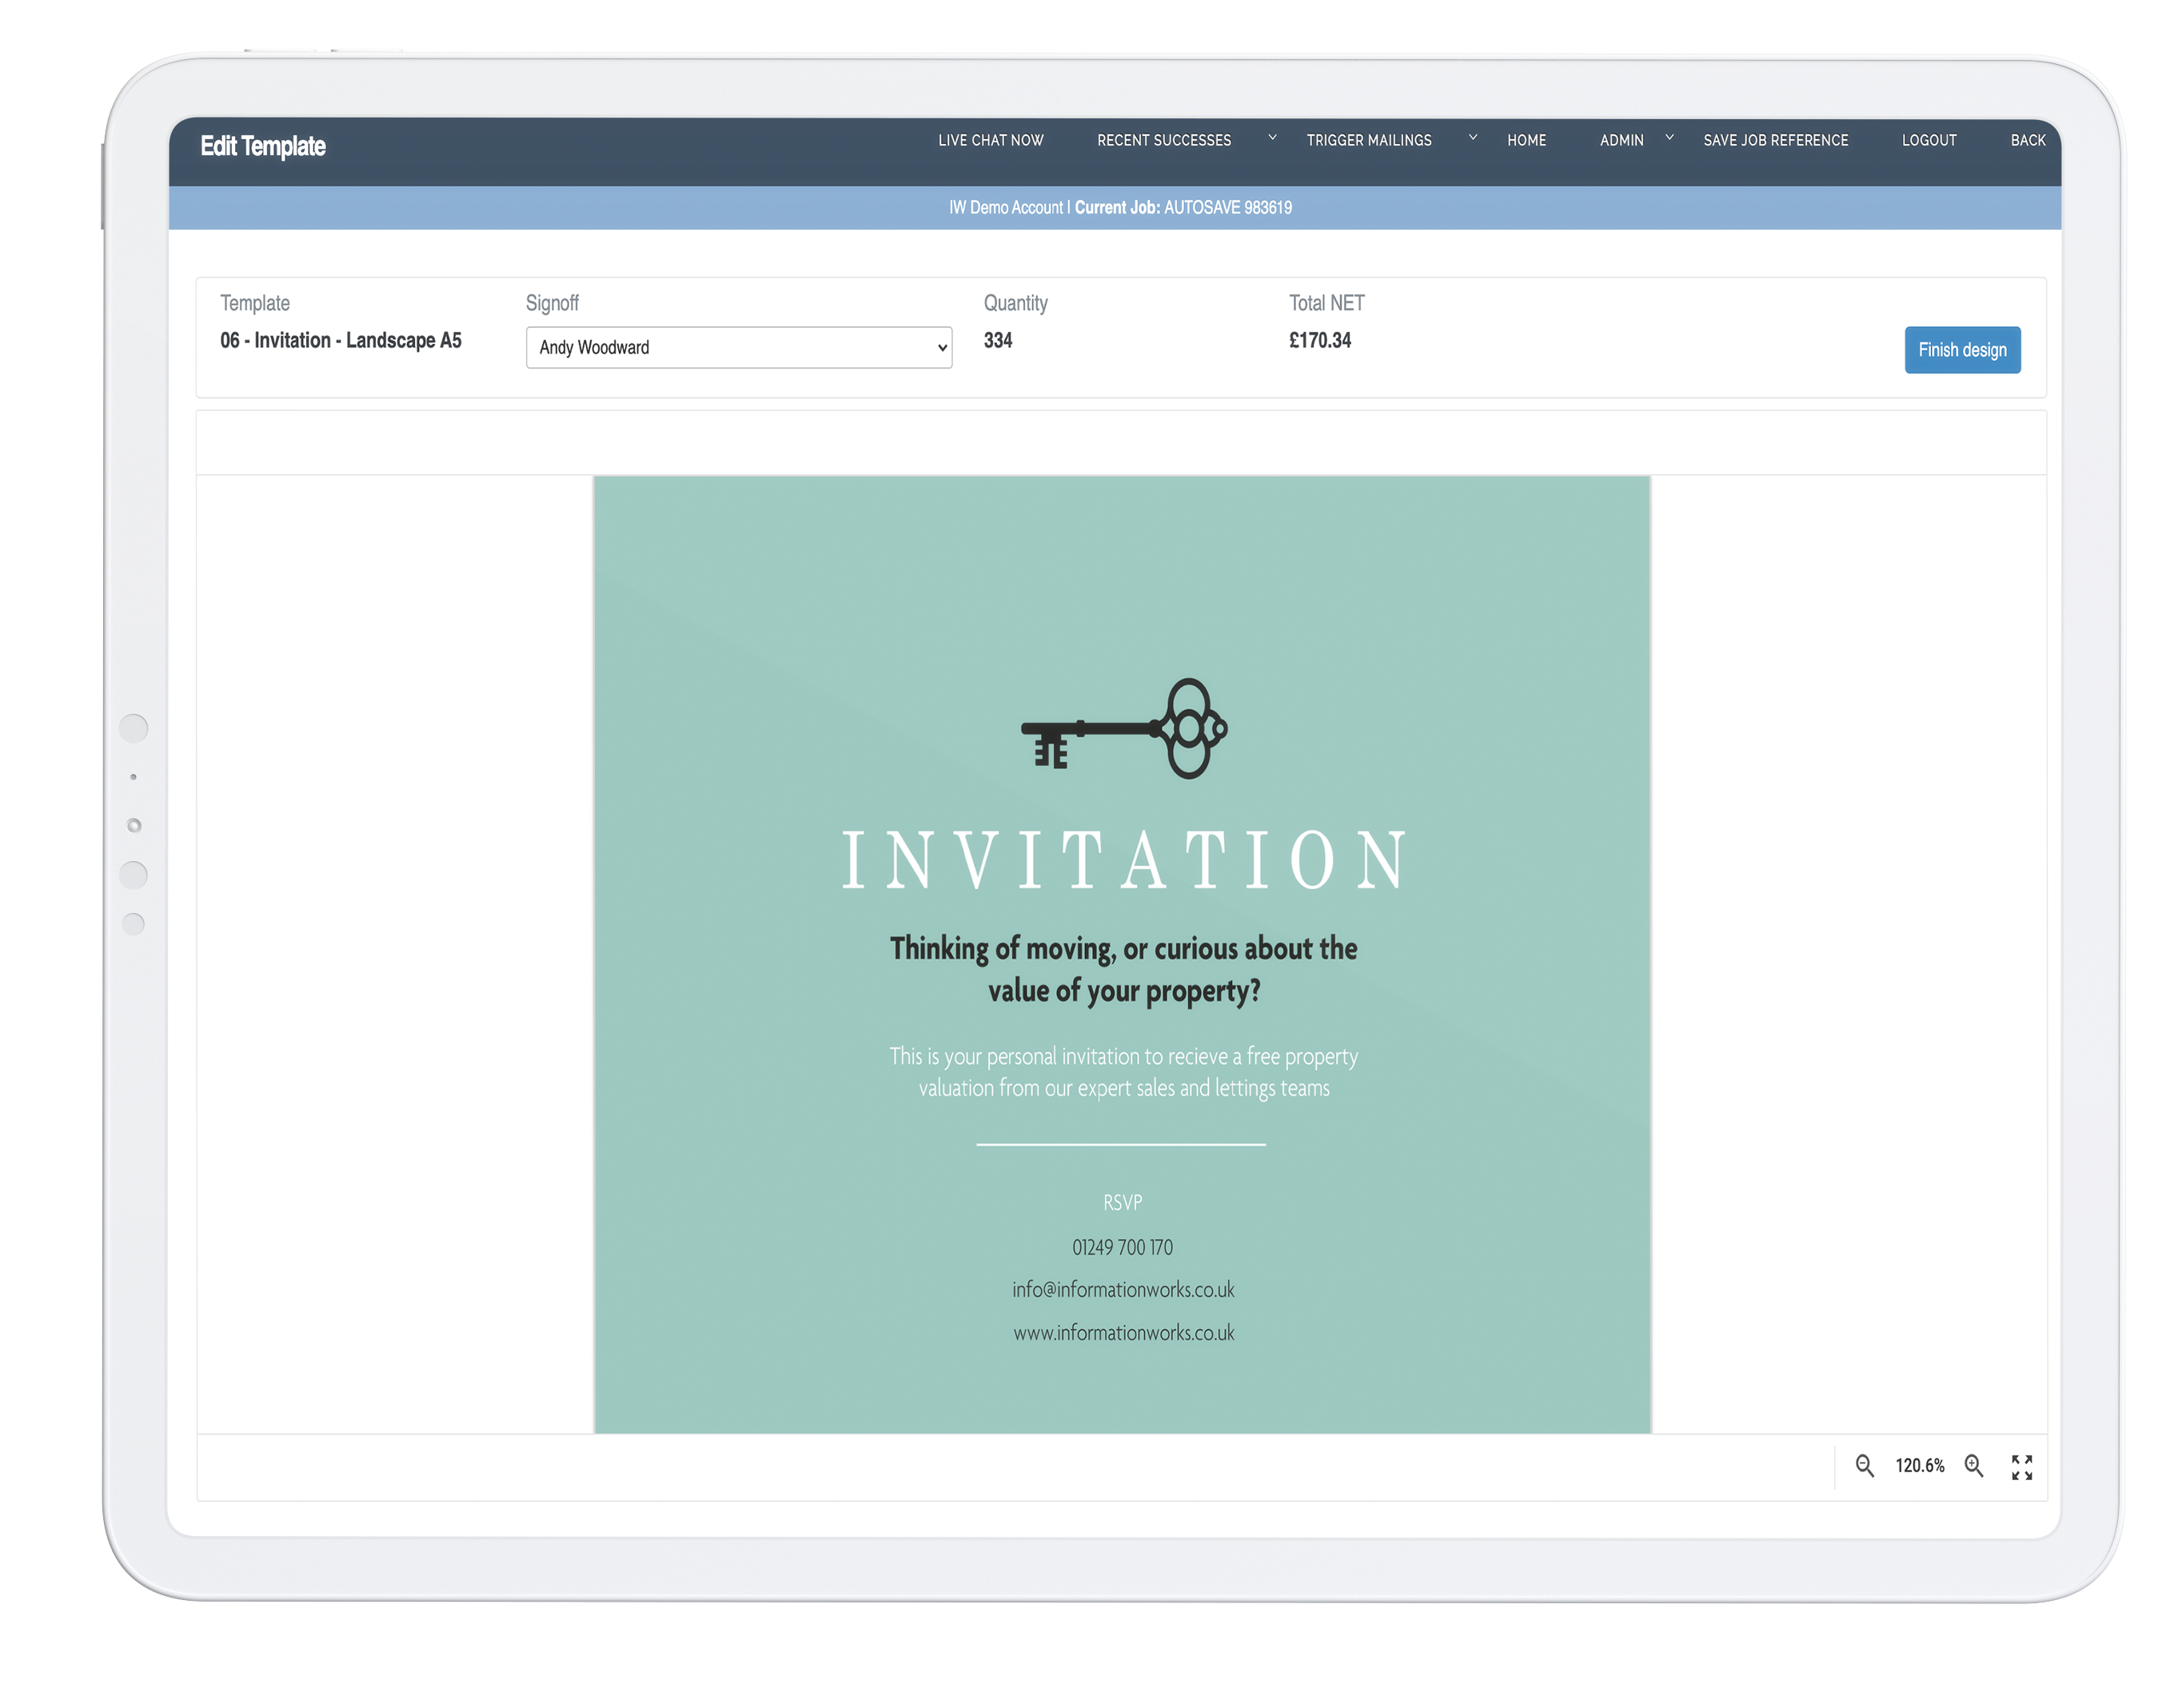Select the 01249 700 170 phone text
2162x1708 pixels.
click(1122, 1247)
